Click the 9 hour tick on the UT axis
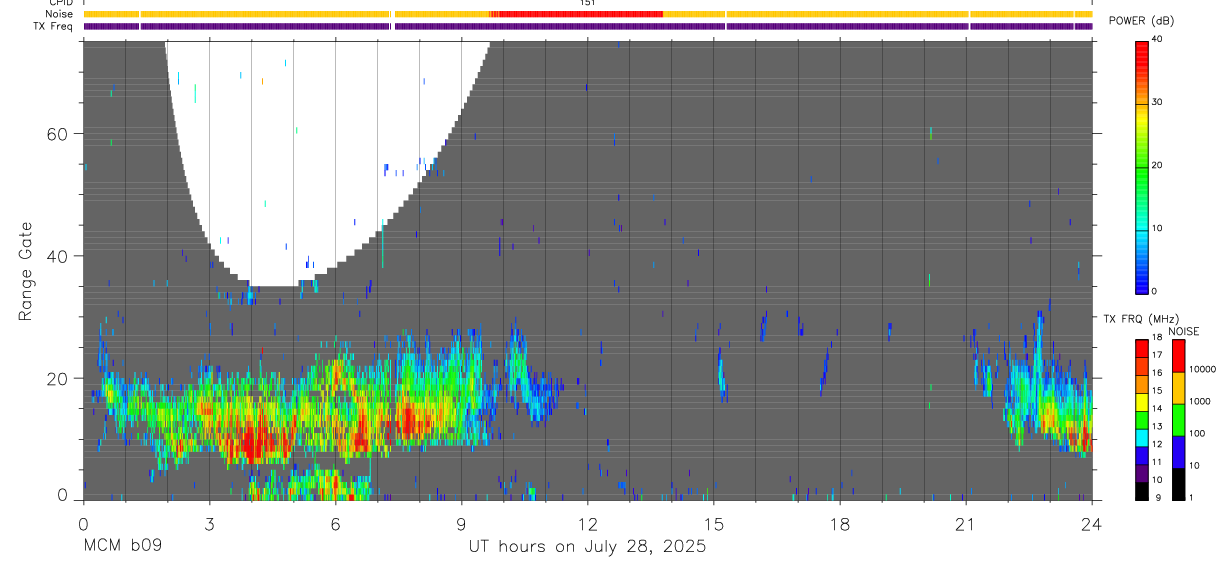The height and width of the screenshot is (567, 1228). [x=461, y=522]
